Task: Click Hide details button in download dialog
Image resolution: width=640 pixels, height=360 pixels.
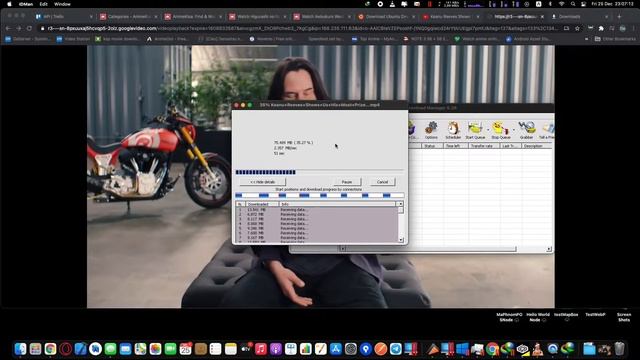Action: pyautogui.click(x=262, y=182)
